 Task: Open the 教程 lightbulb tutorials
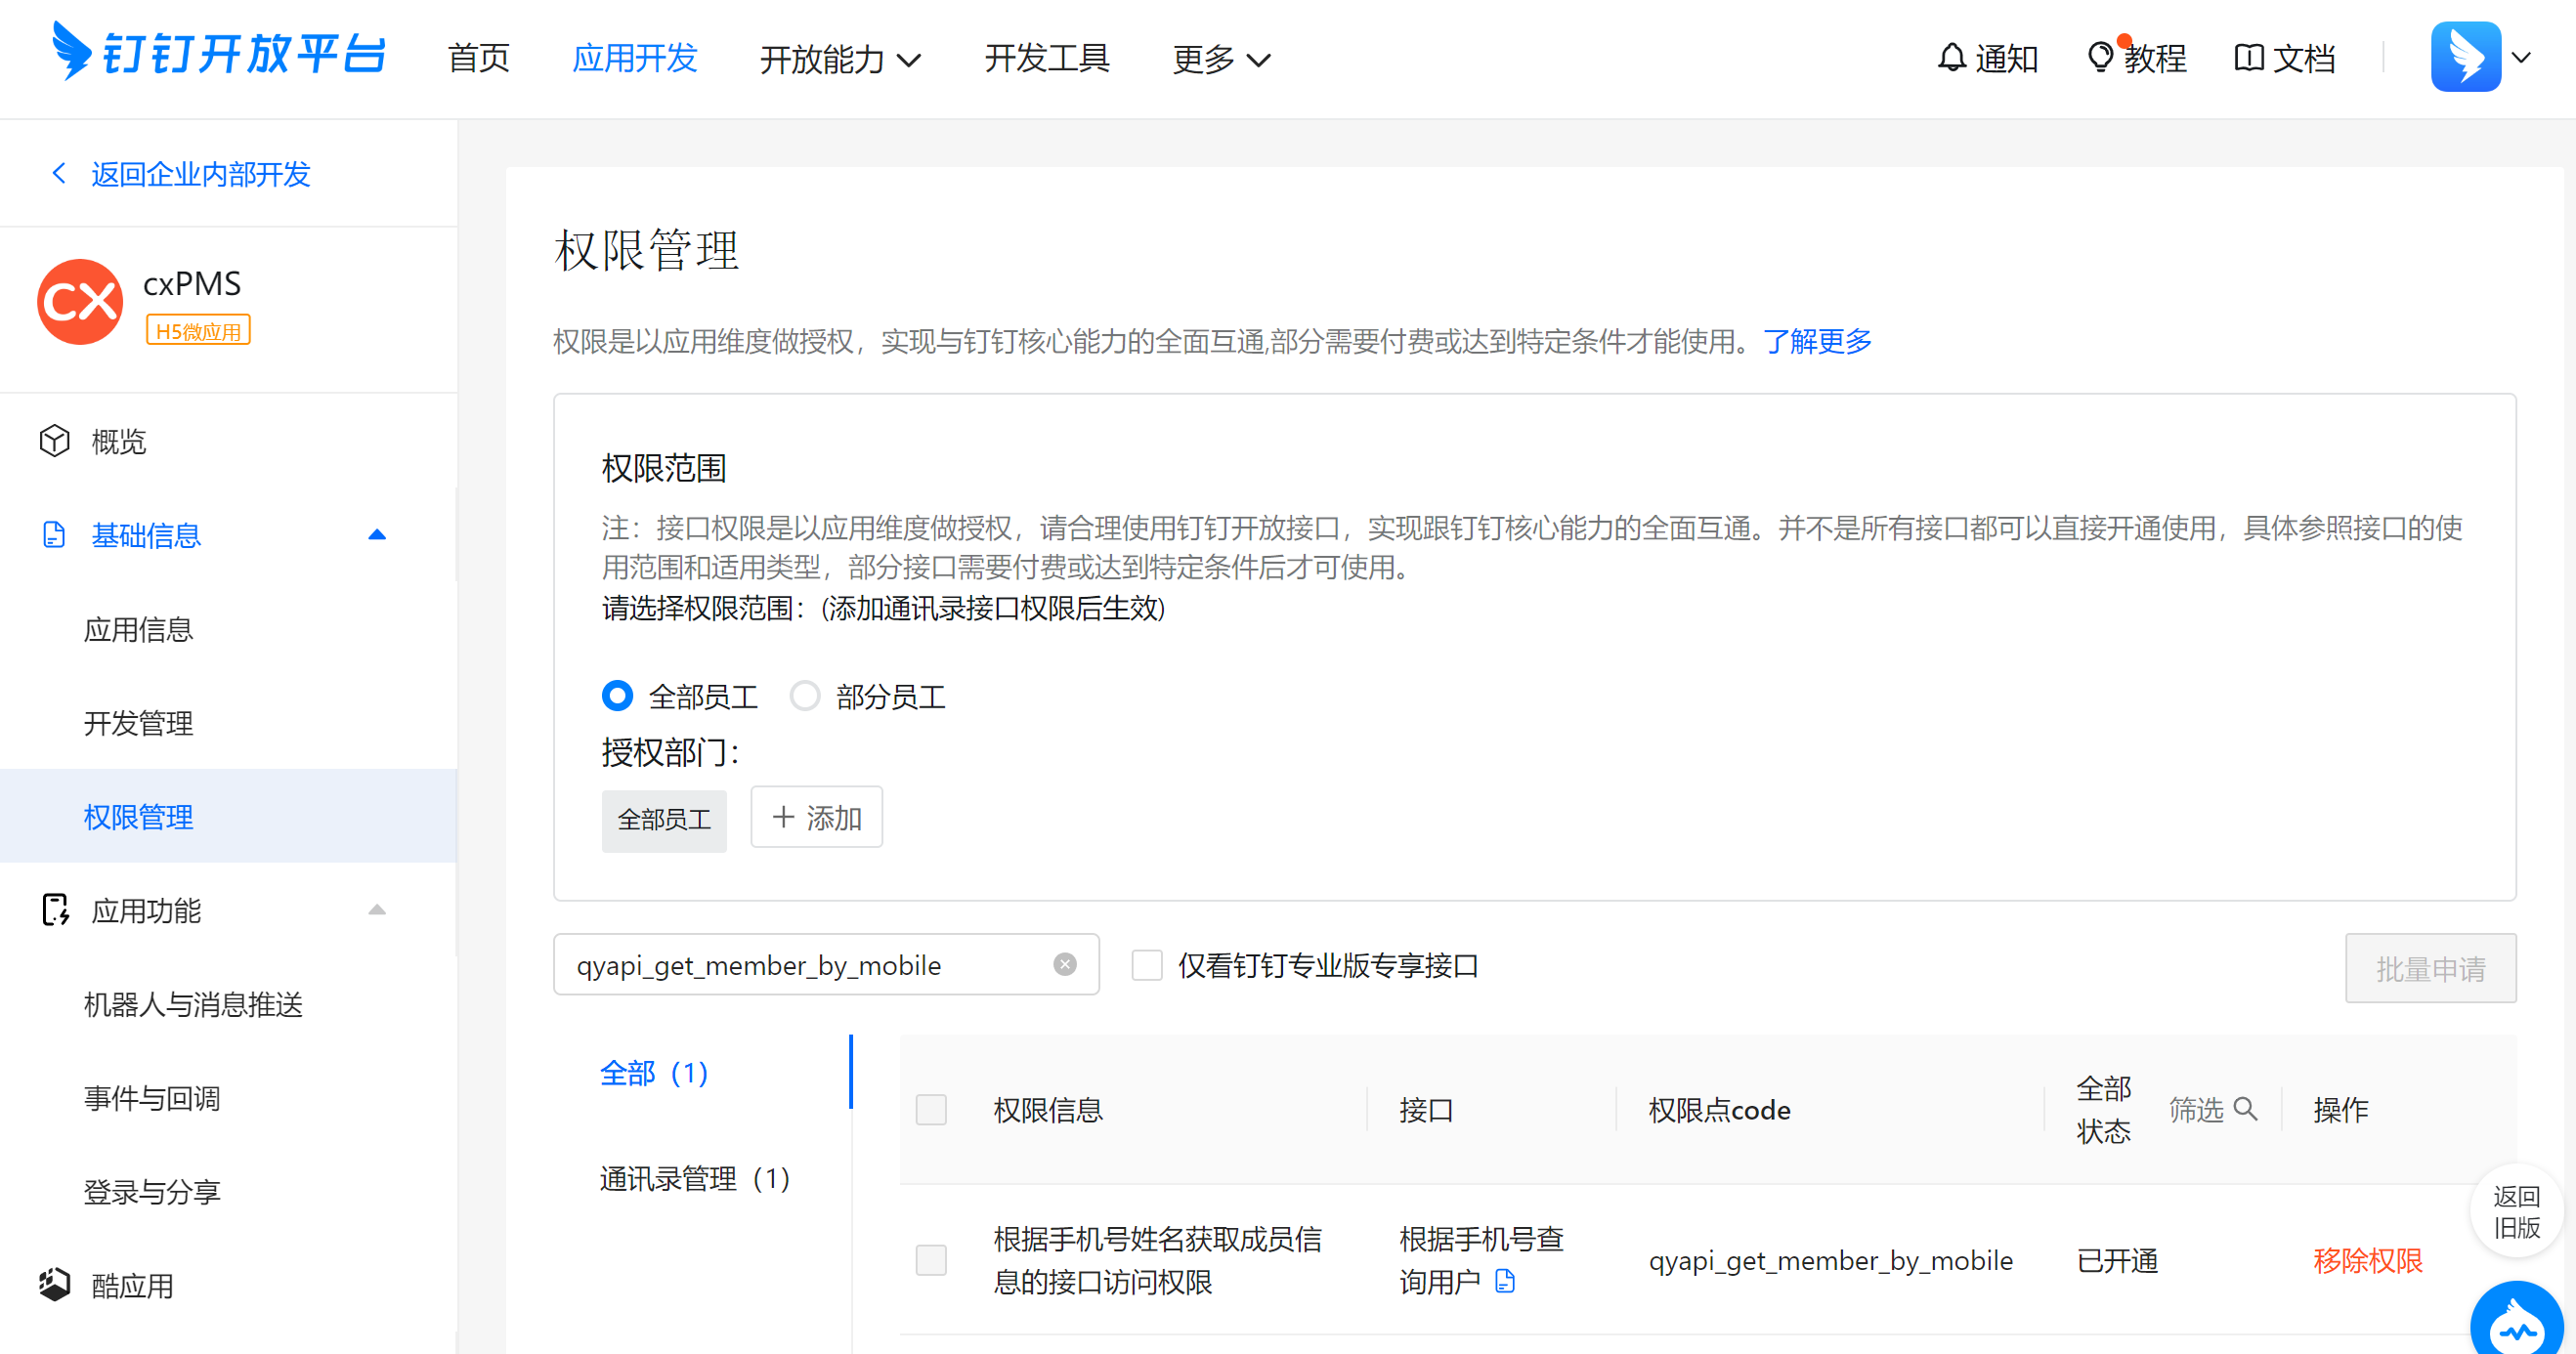coord(2136,58)
